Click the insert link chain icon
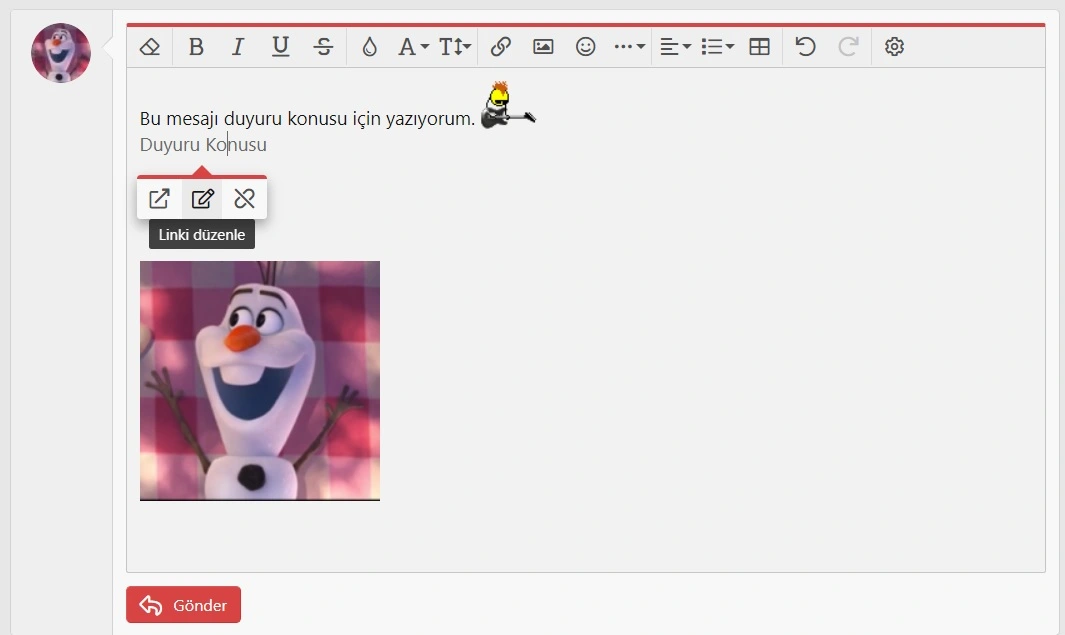Viewport: 1065px width, 635px height. [501, 47]
